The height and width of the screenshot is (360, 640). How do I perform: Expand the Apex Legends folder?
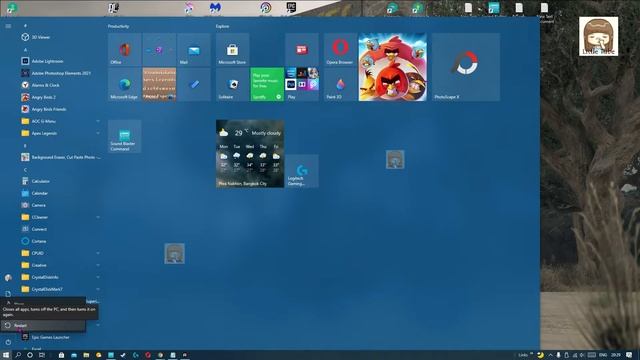(x=59, y=133)
